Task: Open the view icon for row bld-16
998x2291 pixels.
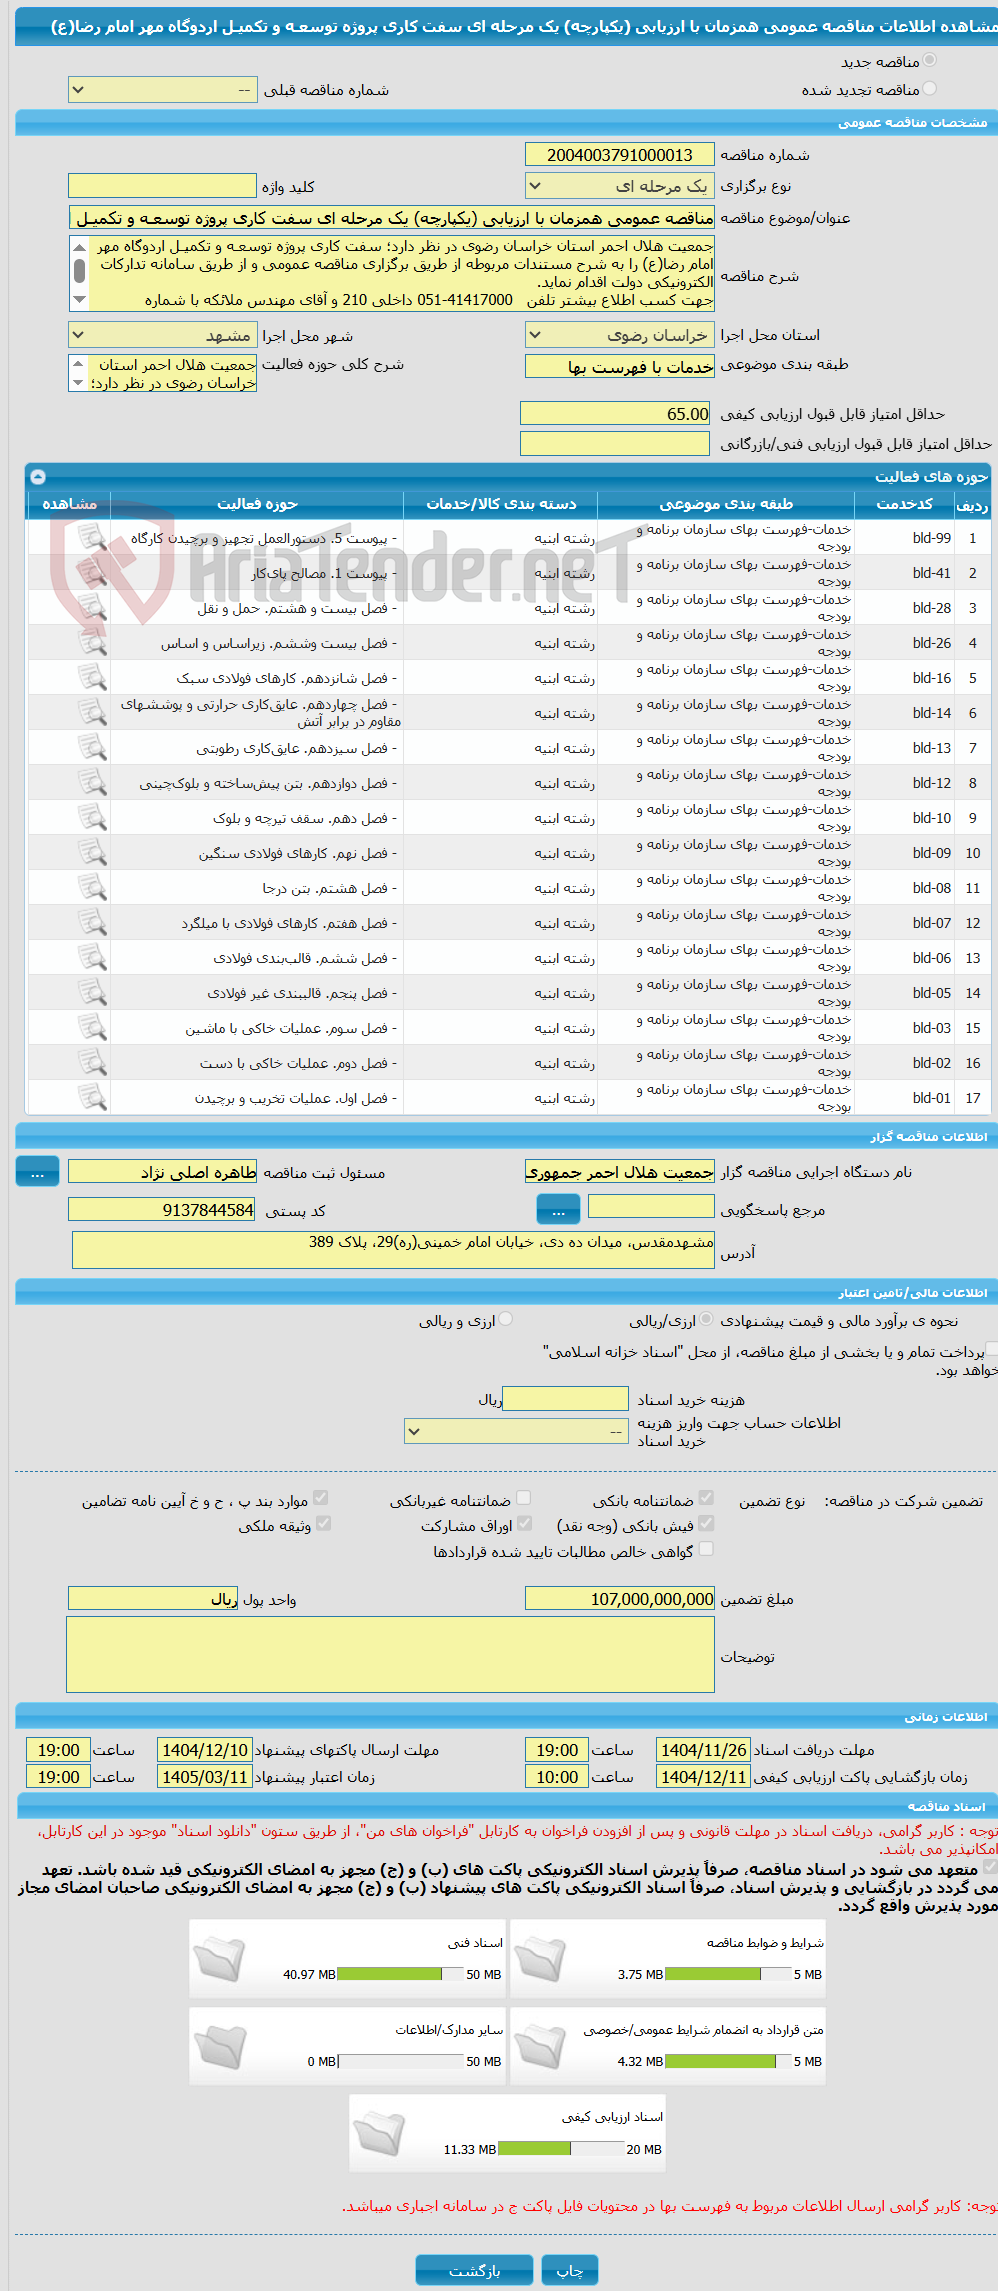Action: click(92, 678)
